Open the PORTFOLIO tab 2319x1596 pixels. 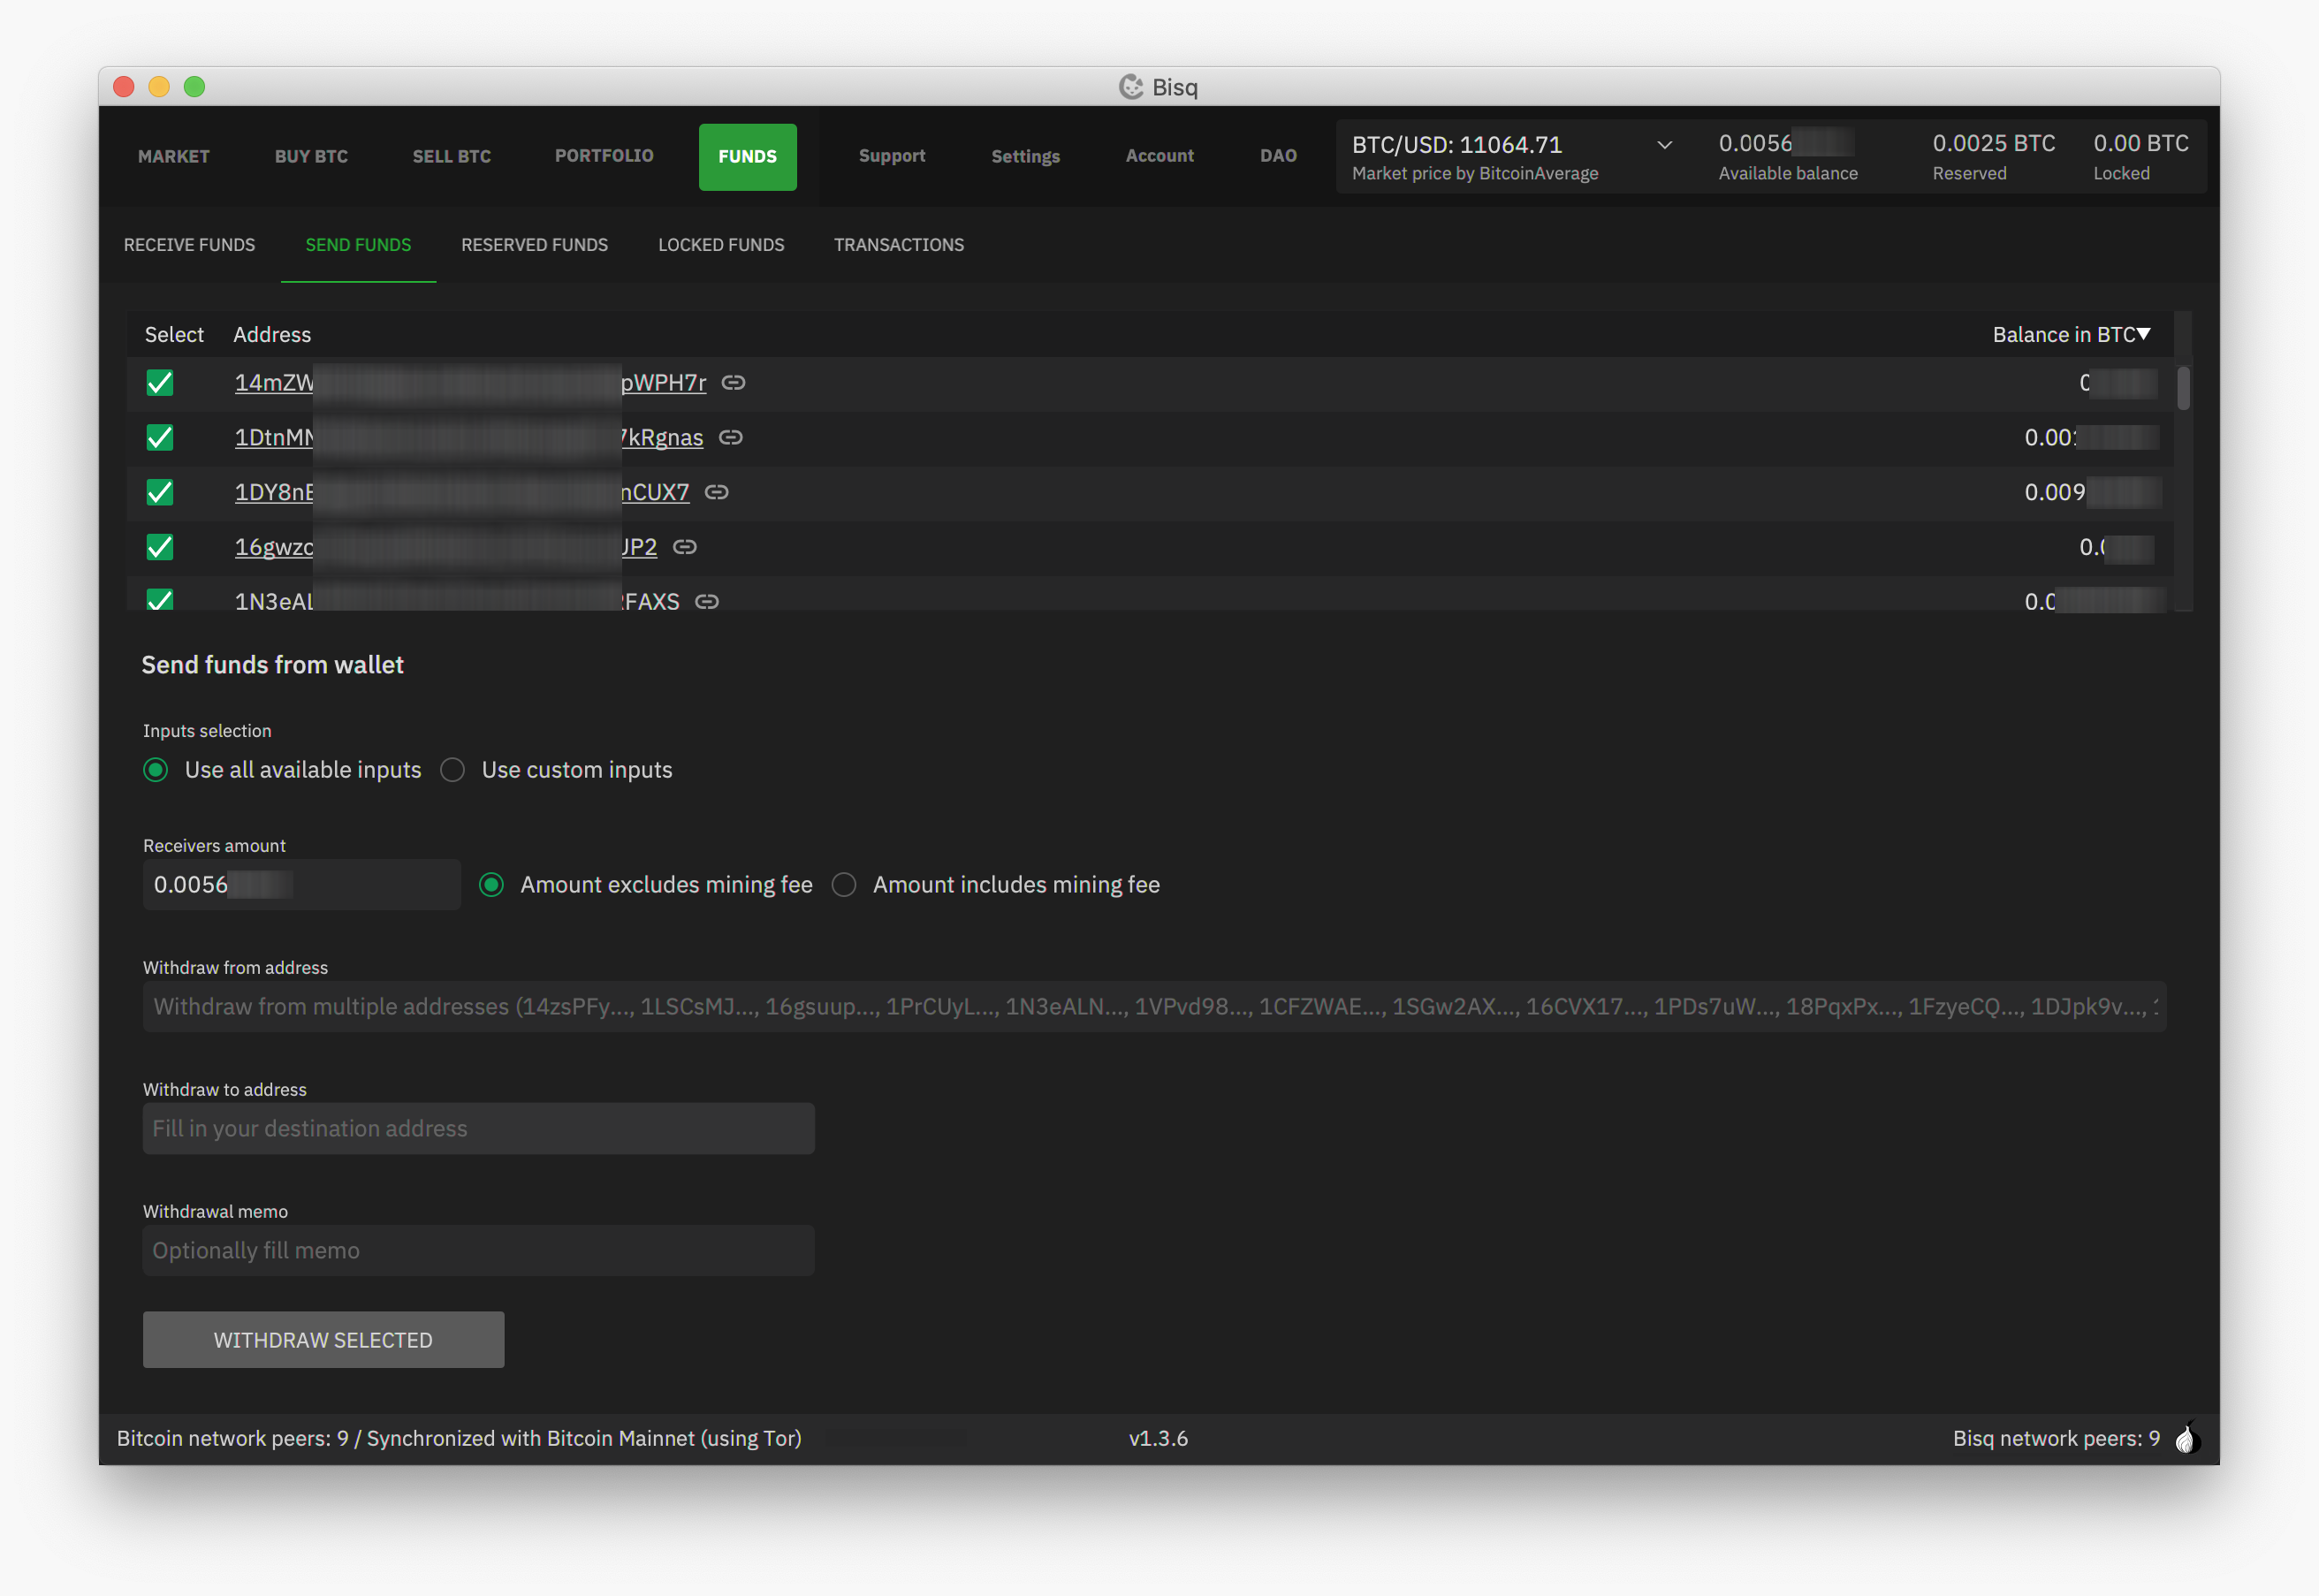(x=604, y=157)
